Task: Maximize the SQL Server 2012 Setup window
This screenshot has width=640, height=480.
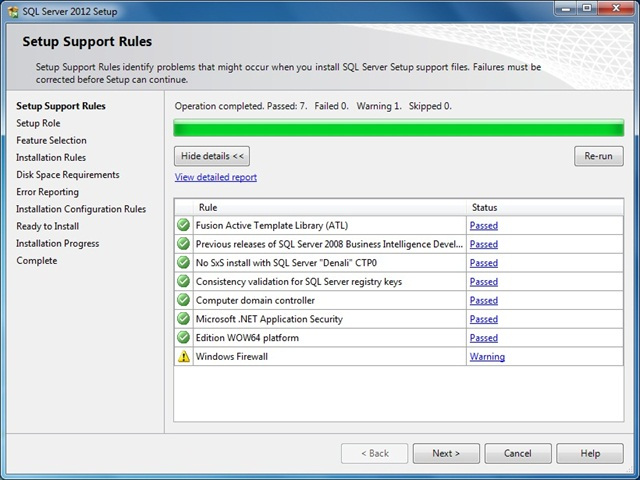Action: [587, 8]
